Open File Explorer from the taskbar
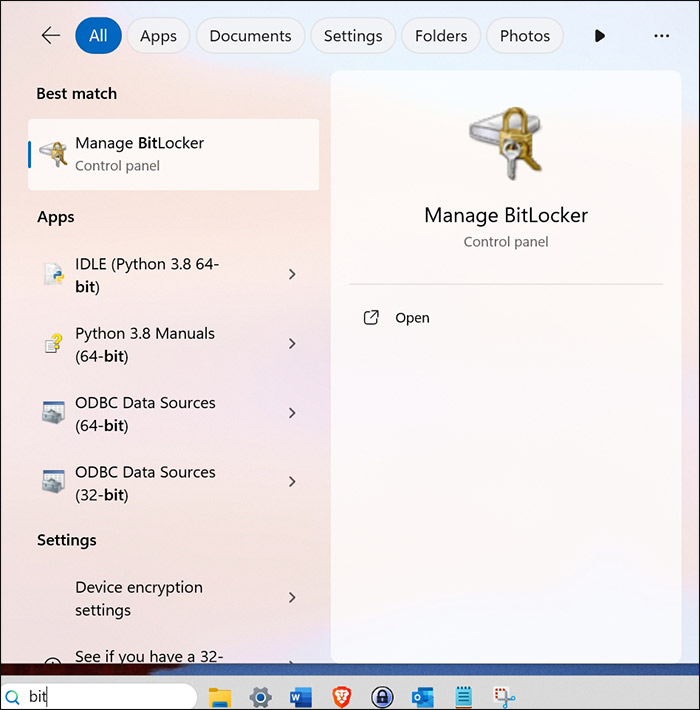Viewport: 700px width, 710px height. [219, 697]
